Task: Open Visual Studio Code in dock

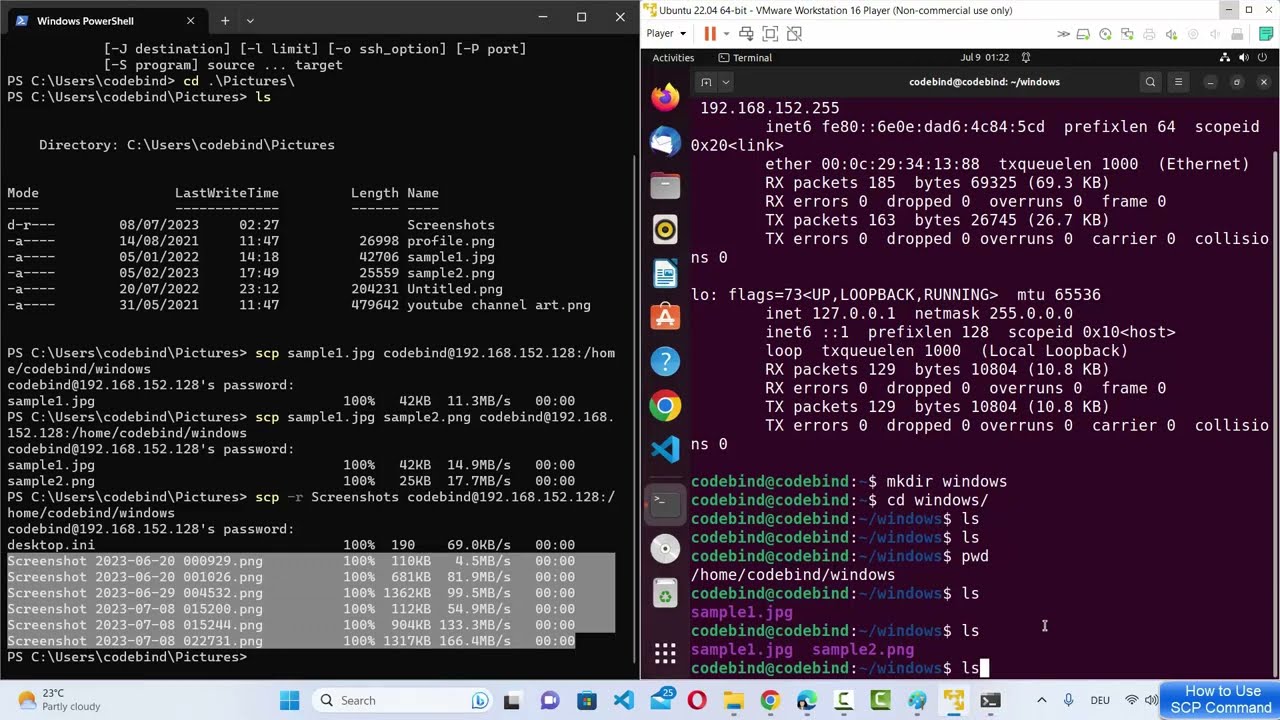Action: click(x=665, y=449)
